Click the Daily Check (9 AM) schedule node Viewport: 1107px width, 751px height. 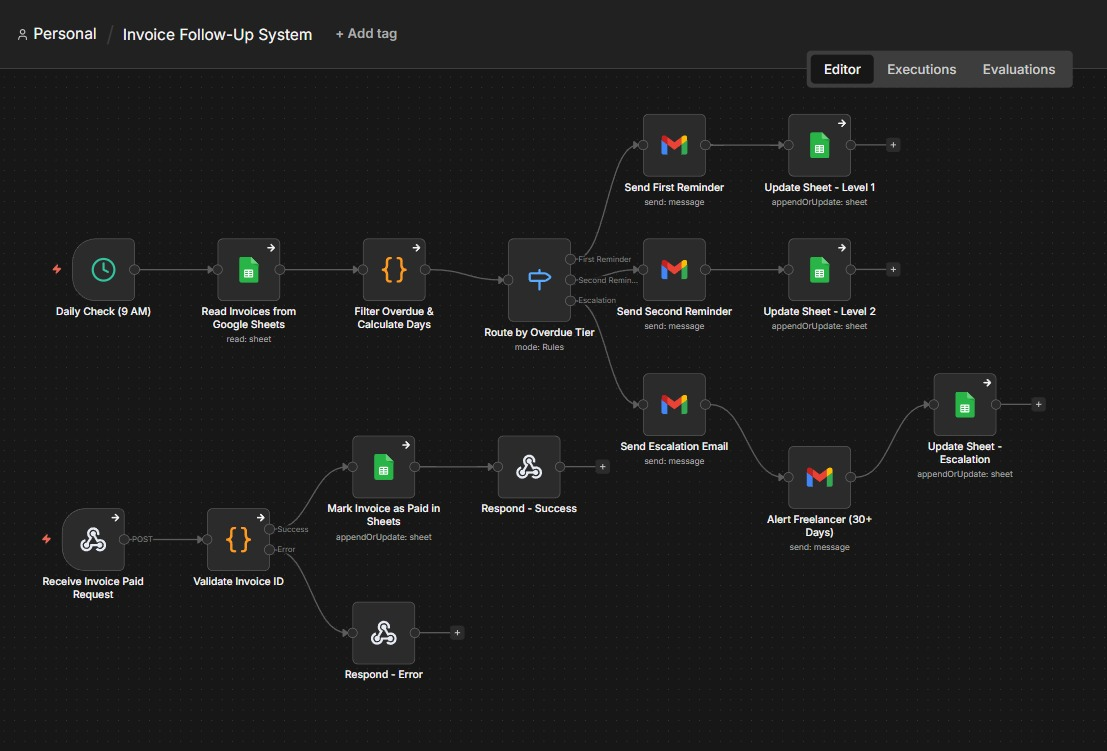103,269
